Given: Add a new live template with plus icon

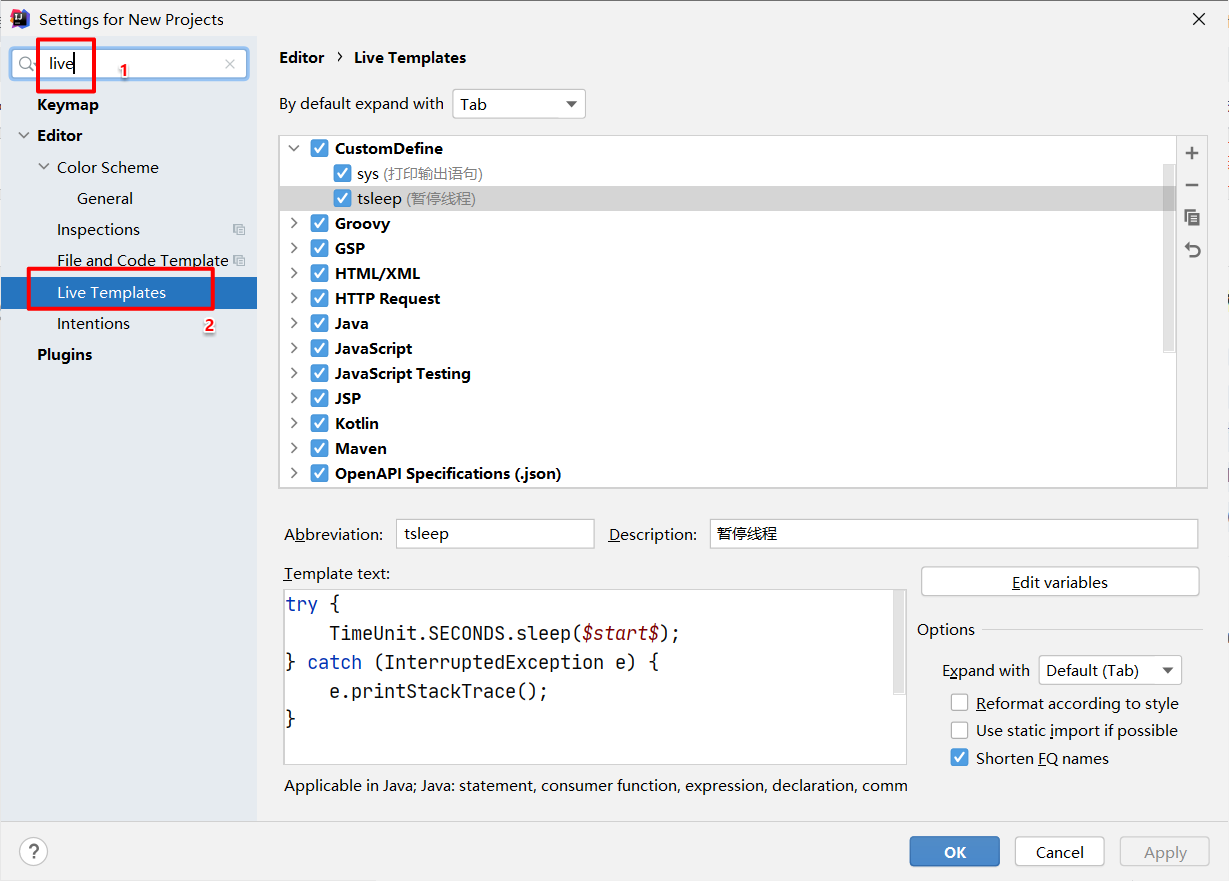Looking at the screenshot, I should [x=1192, y=153].
